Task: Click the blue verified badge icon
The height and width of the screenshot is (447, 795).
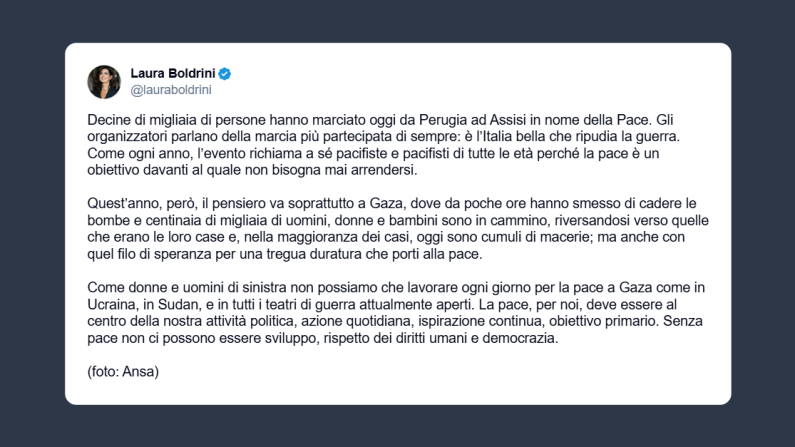Action: click(226, 74)
